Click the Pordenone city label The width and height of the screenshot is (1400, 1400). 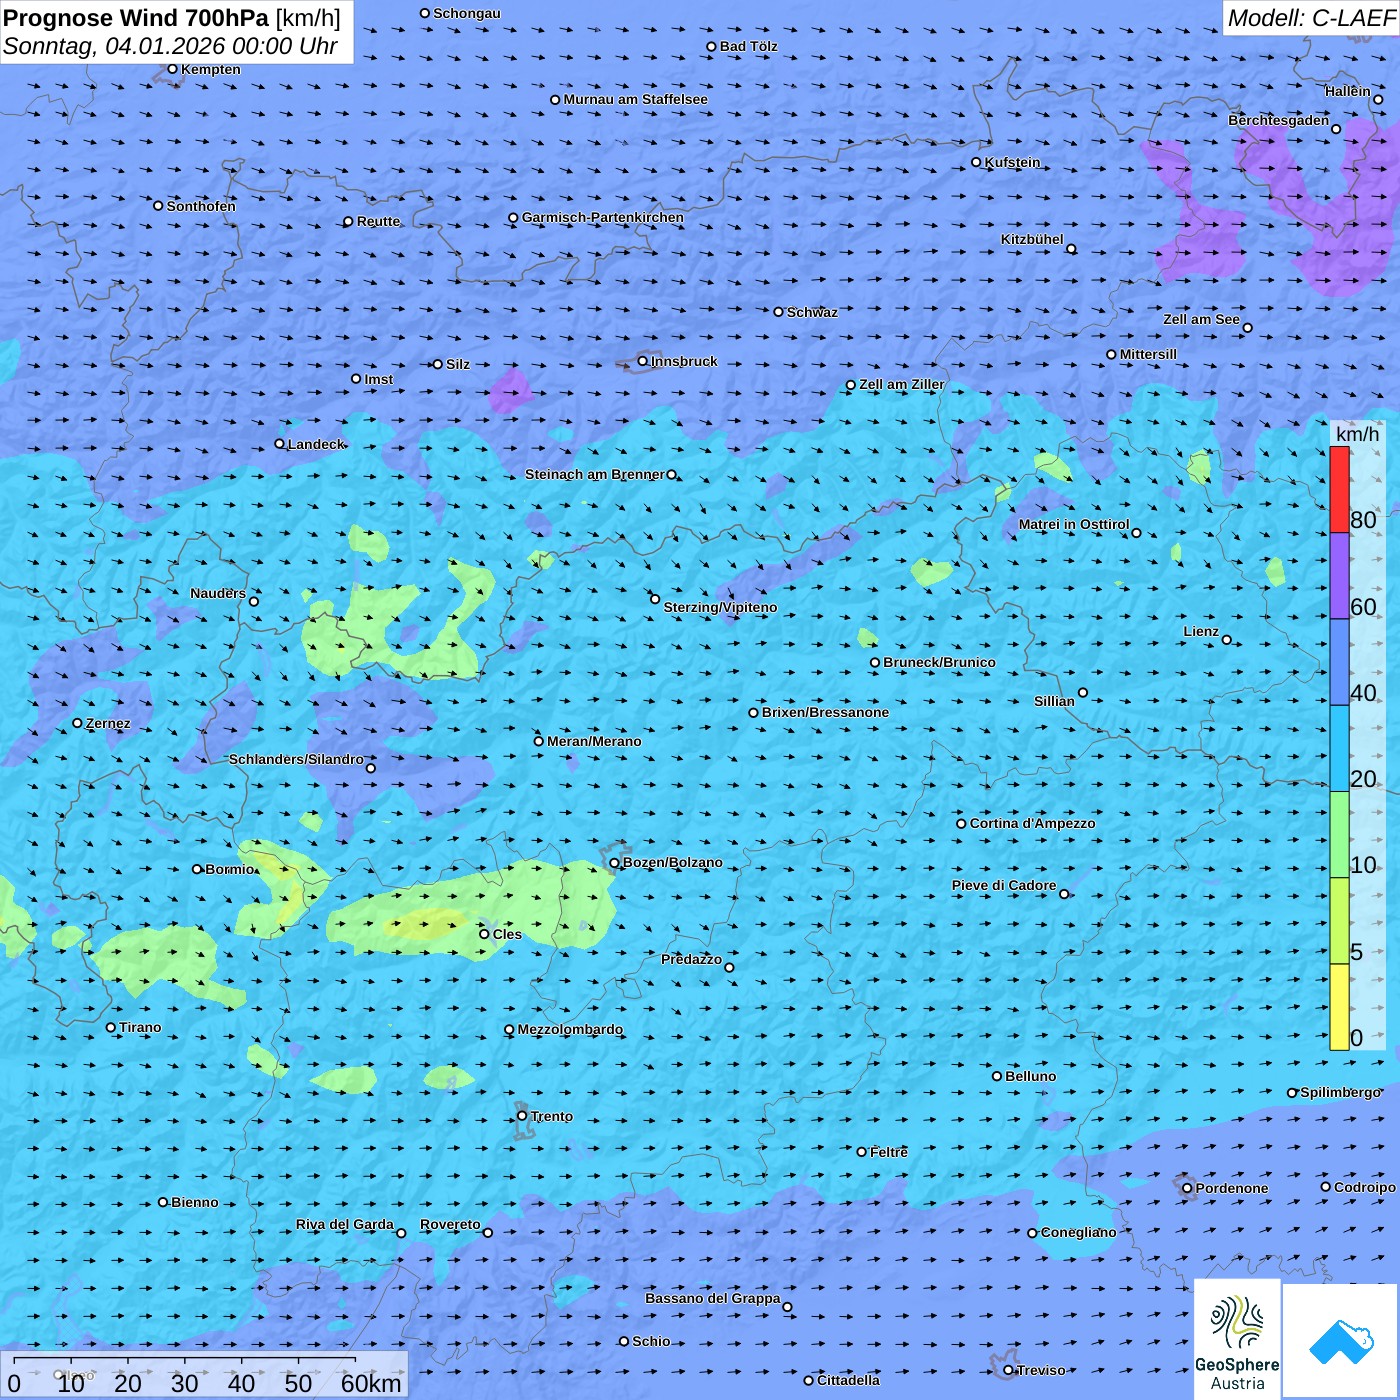[1231, 1188]
